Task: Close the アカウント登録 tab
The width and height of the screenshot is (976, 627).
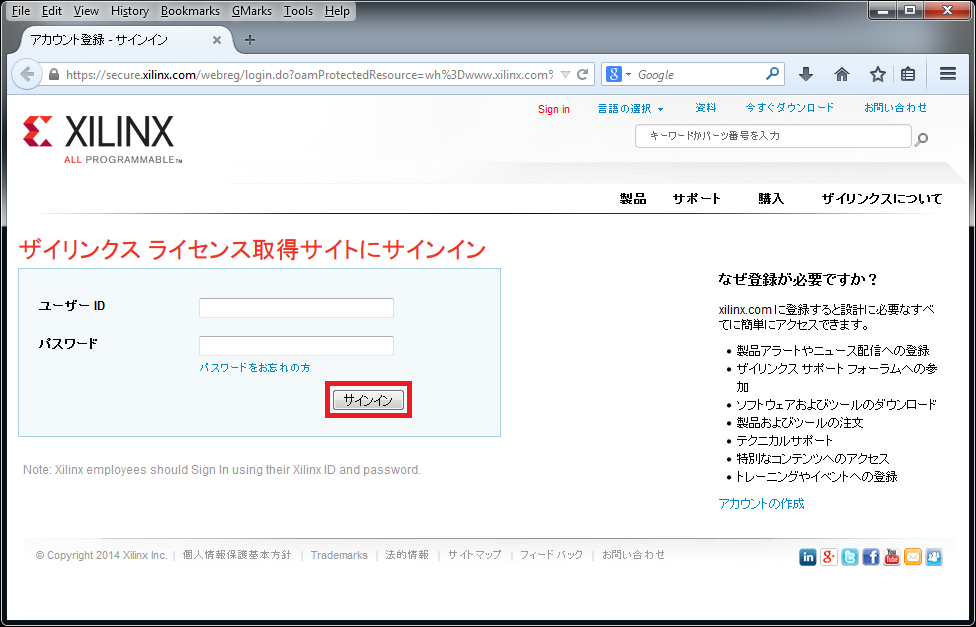Action: (217, 40)
